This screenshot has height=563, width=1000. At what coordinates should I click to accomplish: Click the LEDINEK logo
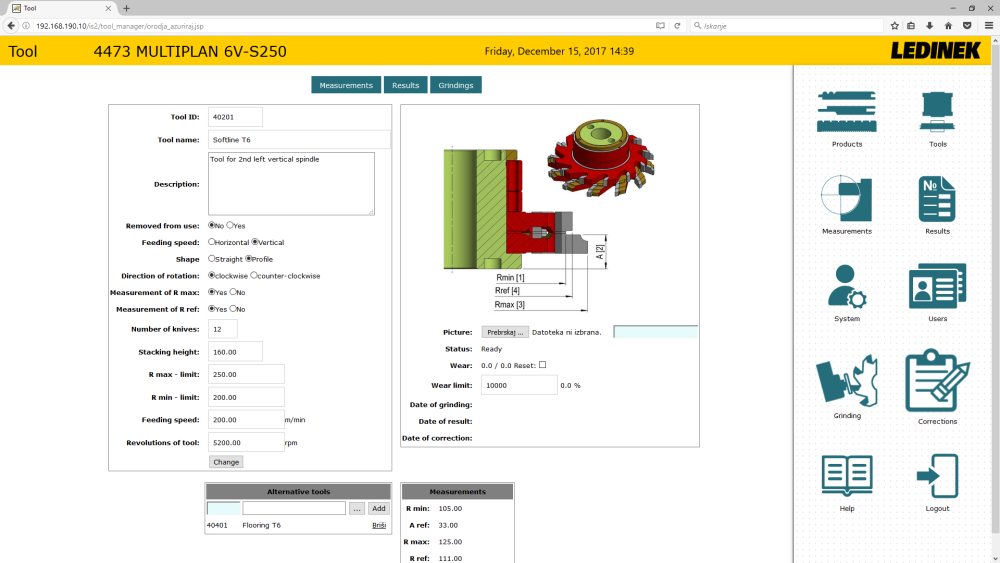pyautogui.click(x=935, y=51)
